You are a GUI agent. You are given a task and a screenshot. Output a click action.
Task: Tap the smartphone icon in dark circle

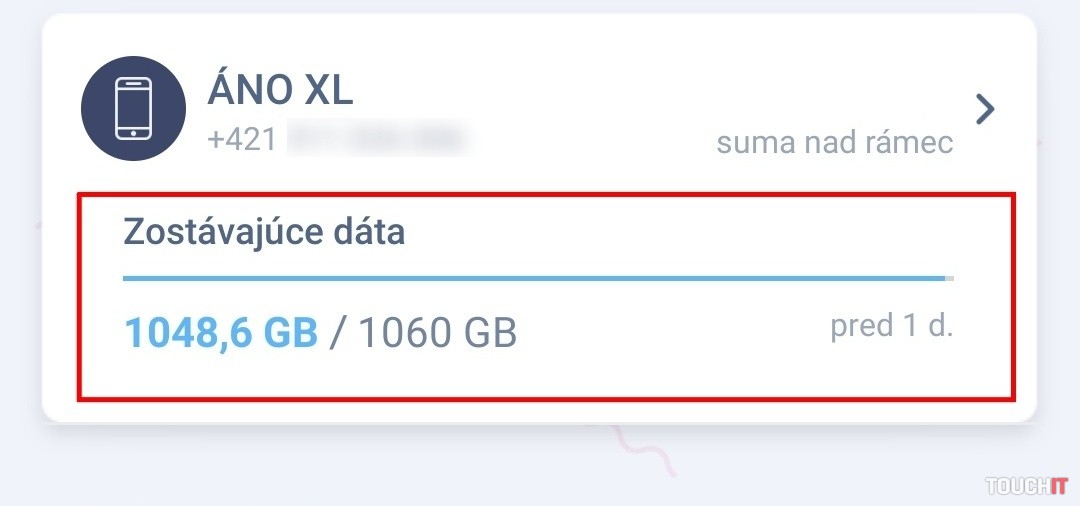[133, 108]
